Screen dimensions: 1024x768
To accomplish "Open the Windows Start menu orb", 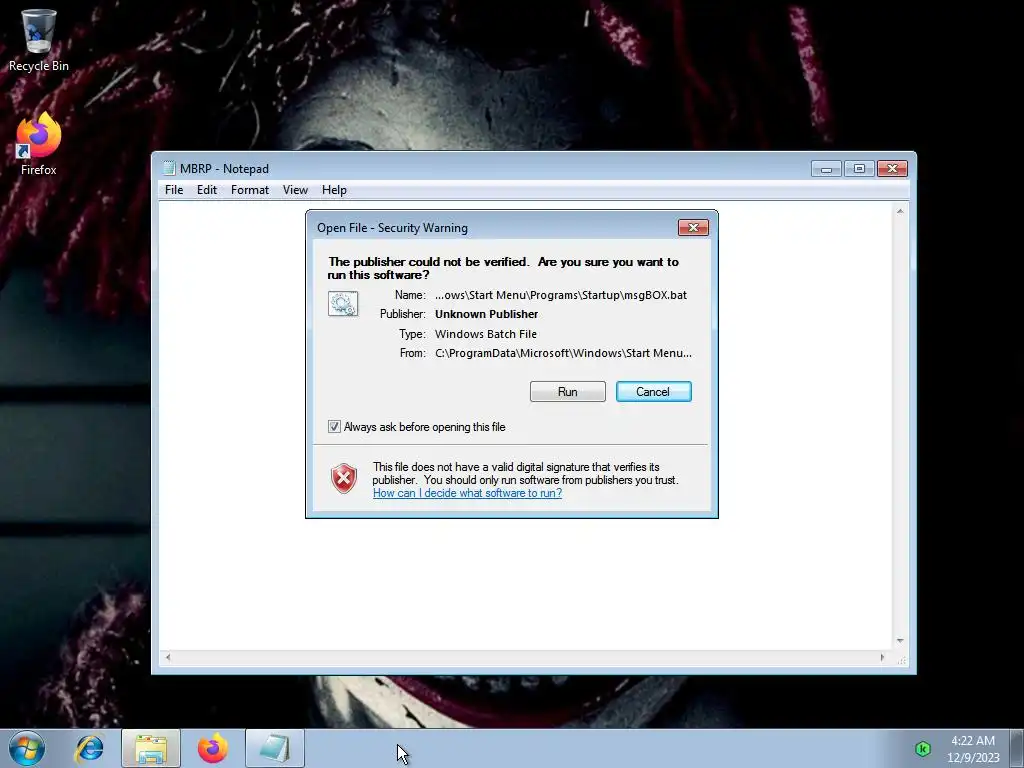I will [x=27, y=748].
